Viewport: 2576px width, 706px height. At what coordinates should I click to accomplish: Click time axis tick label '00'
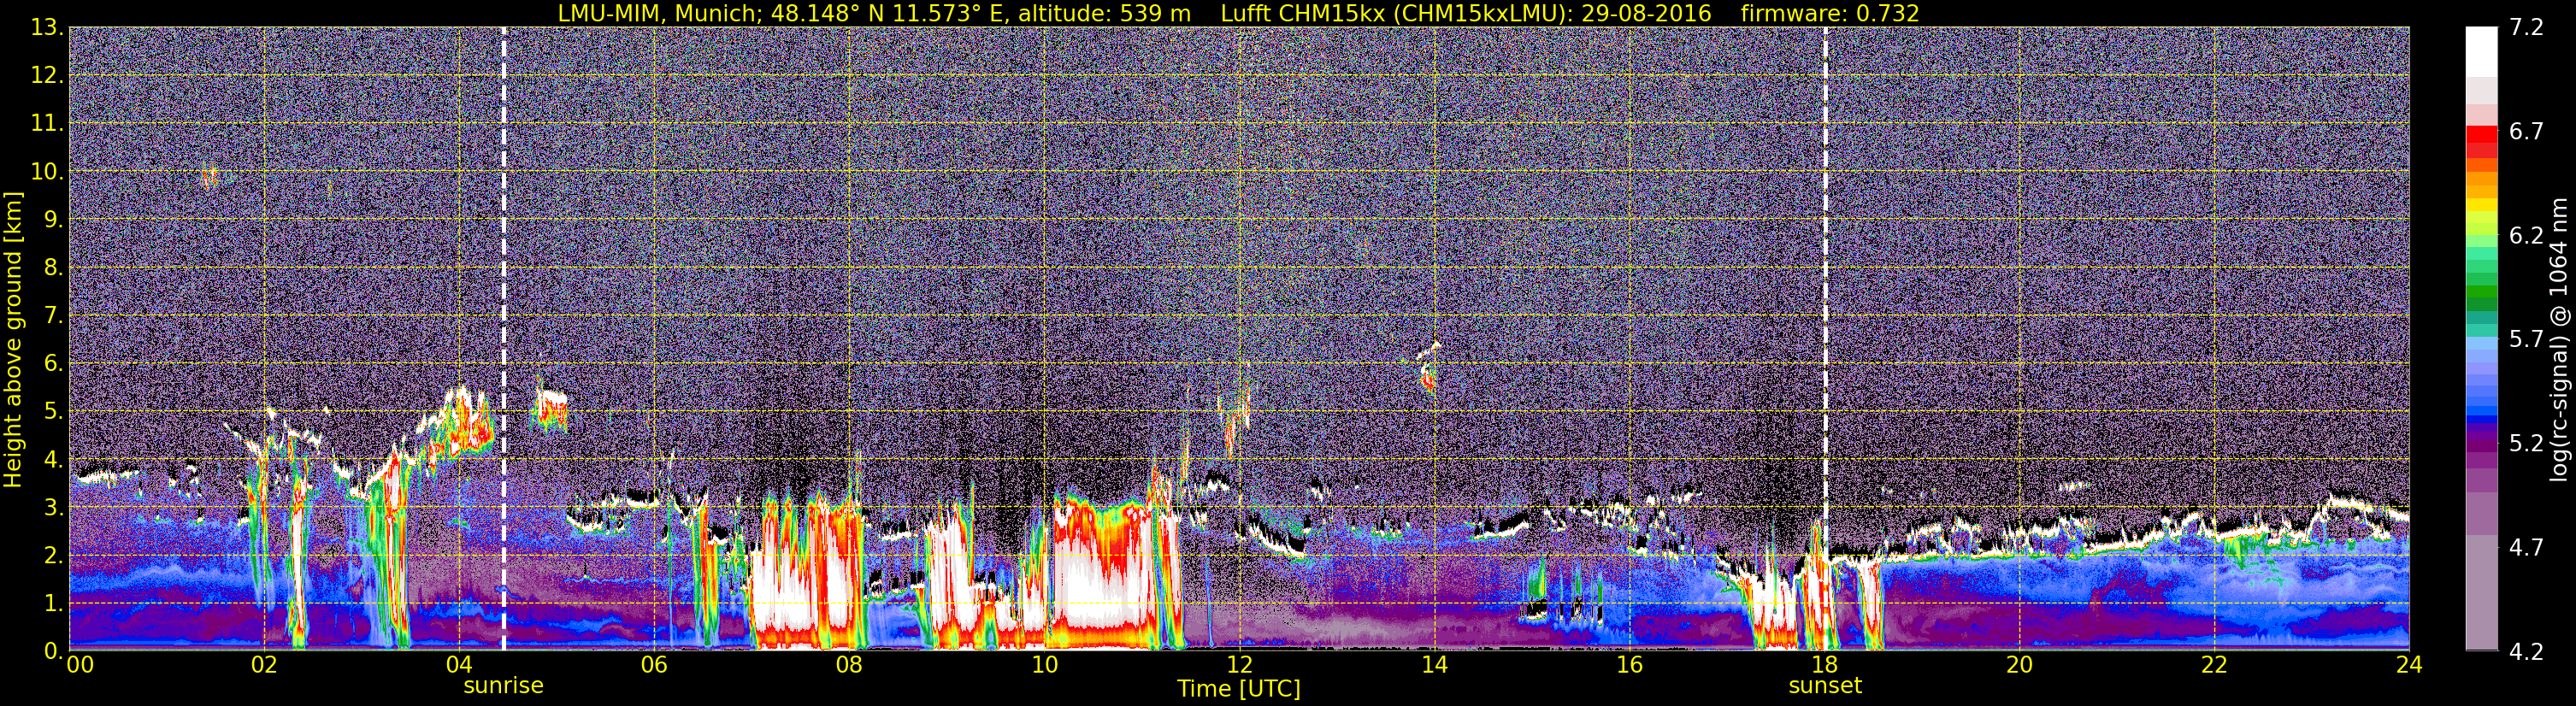pyautogui.click(x=80, y=665)
